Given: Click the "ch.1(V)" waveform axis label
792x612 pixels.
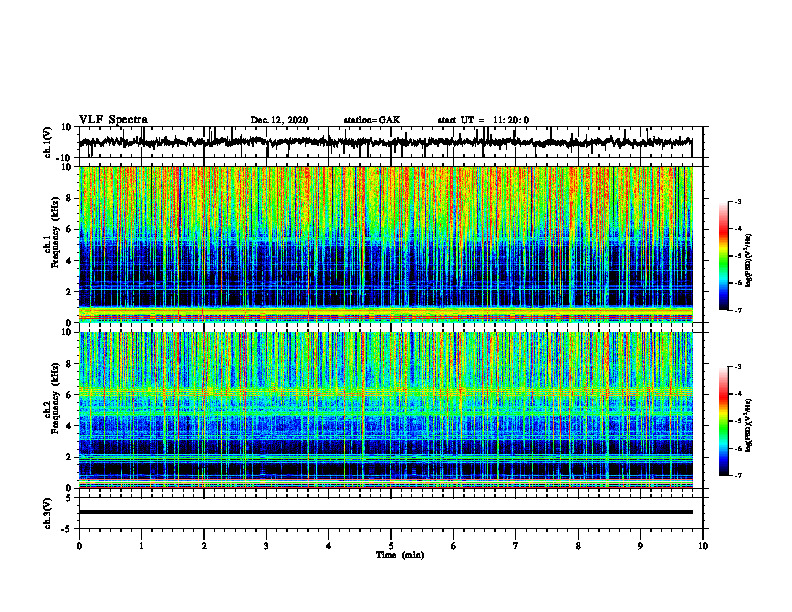Looking at the screenshot, I should [x=48, y=142].
